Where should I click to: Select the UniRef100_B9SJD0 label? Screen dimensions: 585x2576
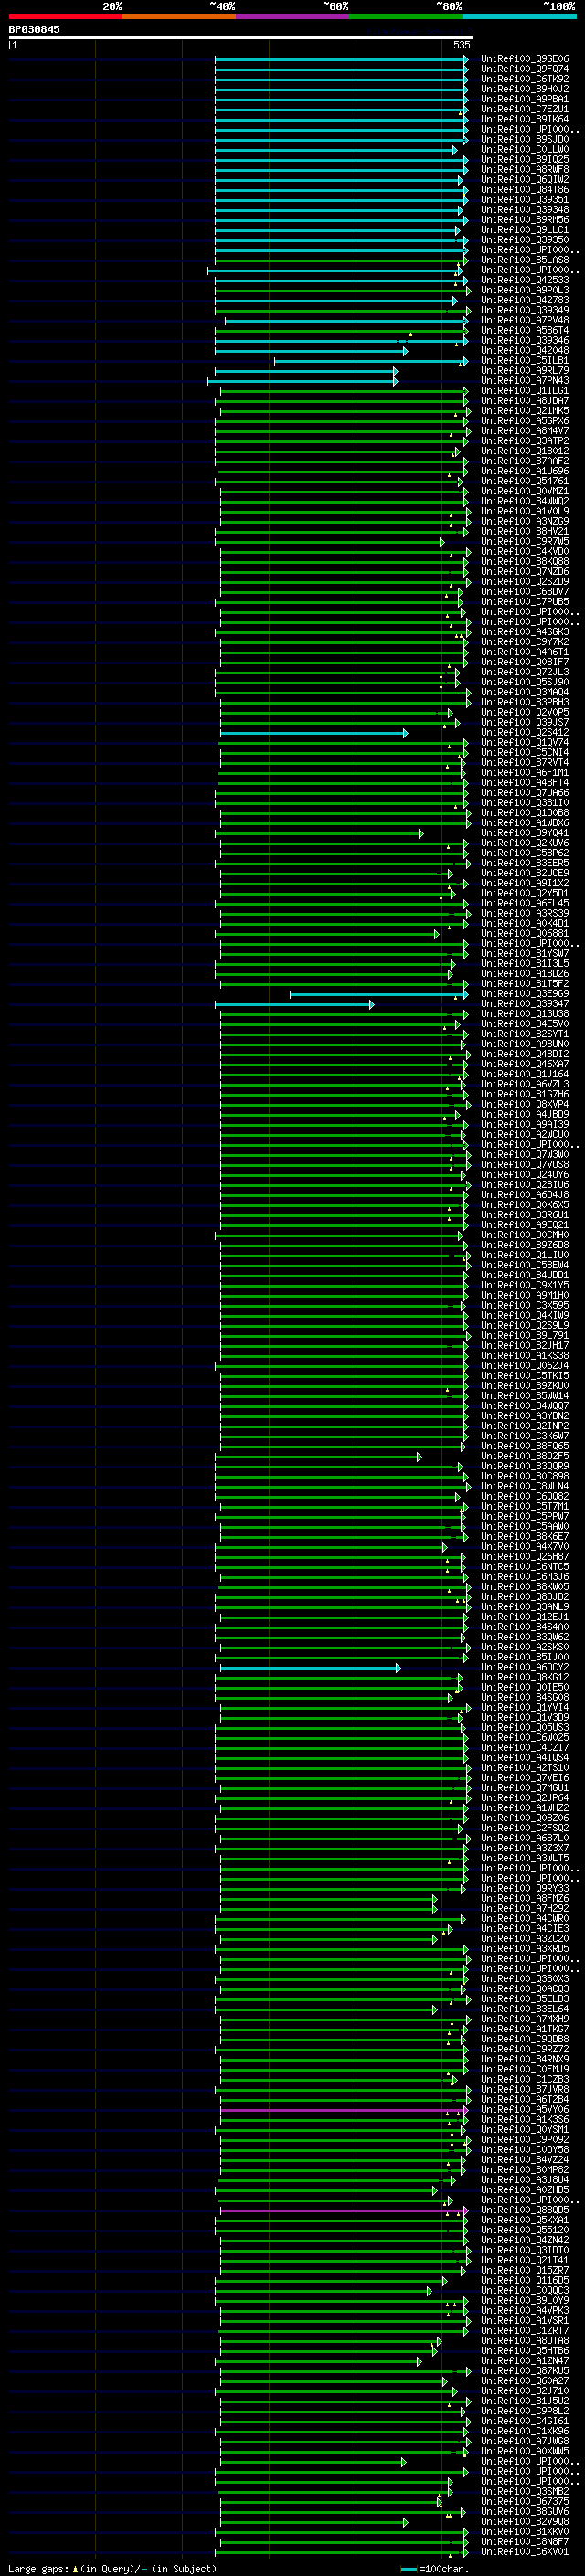[x=524, y=139]
